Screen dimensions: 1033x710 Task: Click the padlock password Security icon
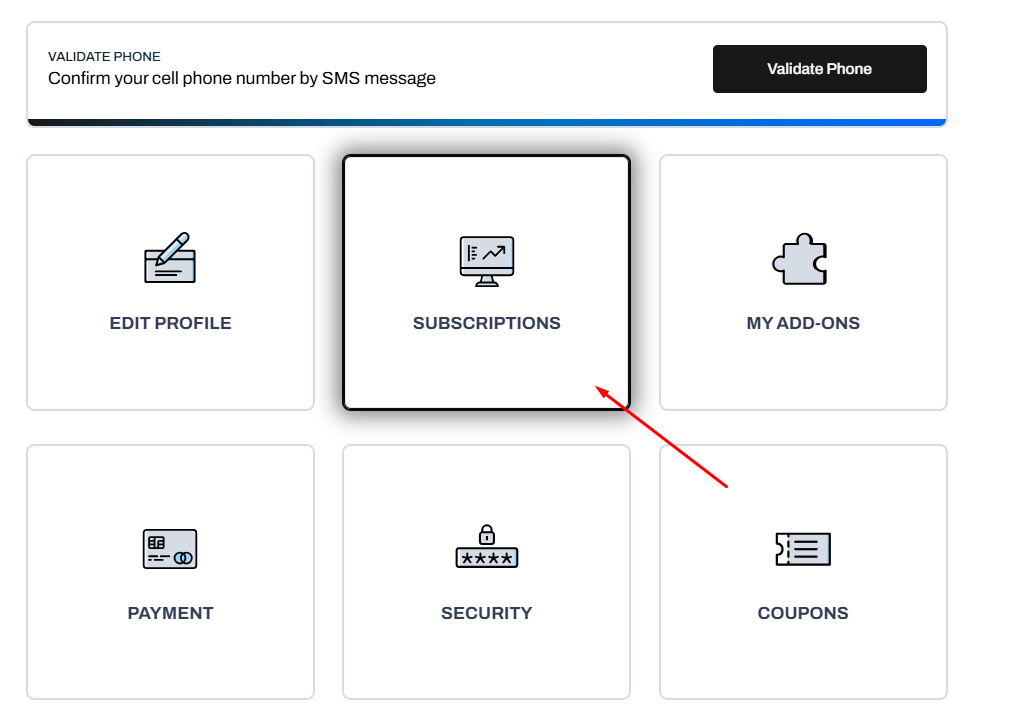click(487, 546)
